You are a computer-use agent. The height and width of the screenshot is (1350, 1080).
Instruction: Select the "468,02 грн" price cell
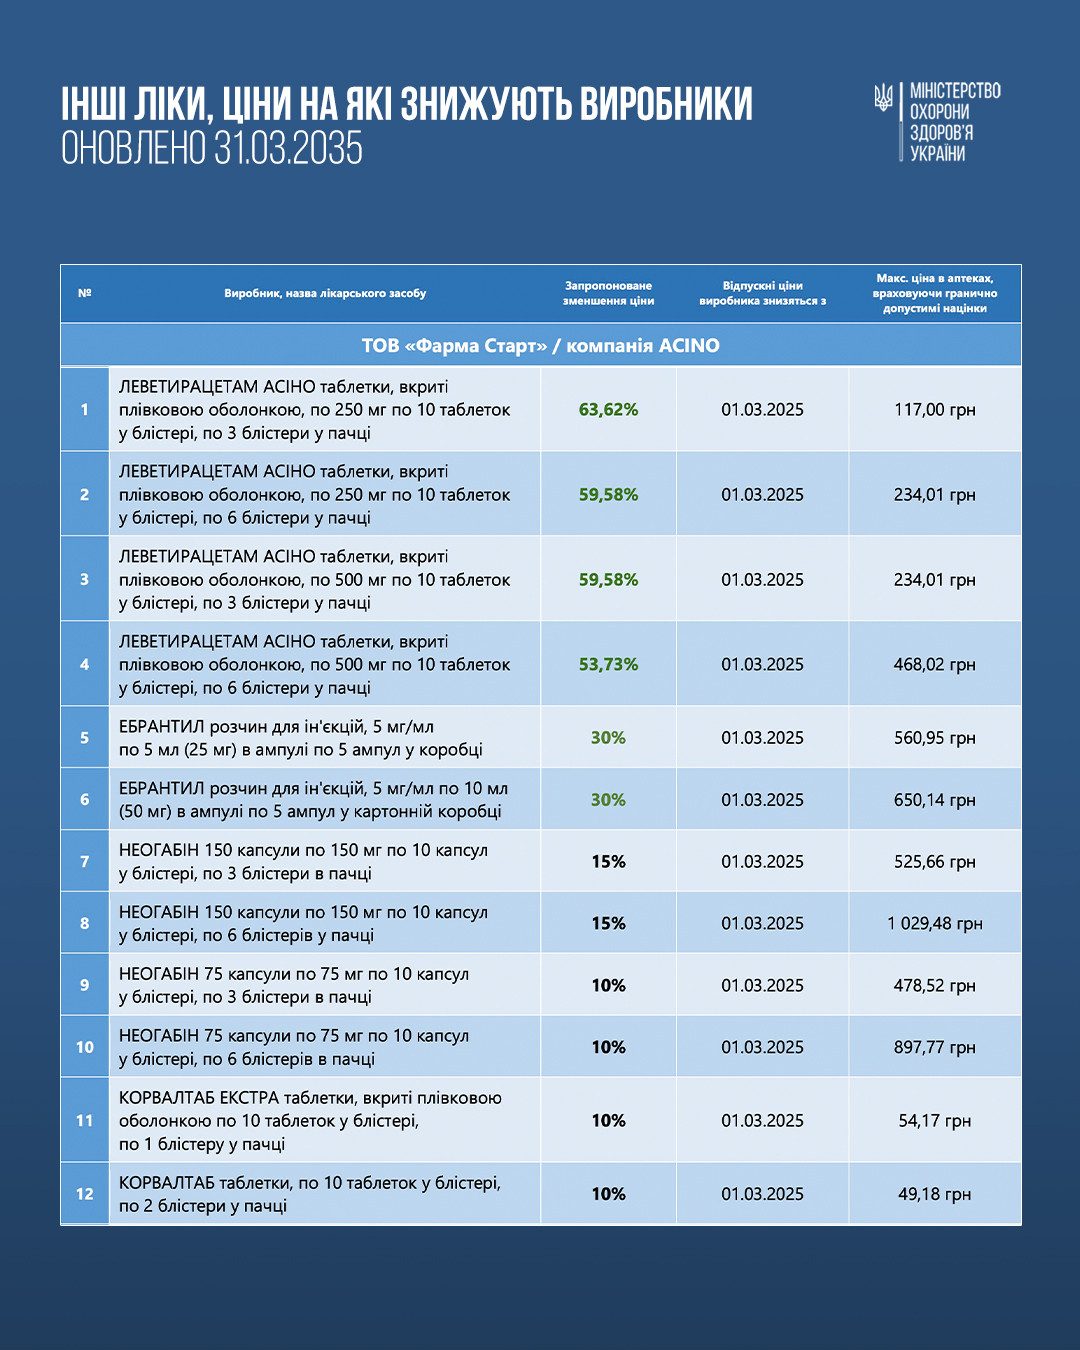coord(935,664)
